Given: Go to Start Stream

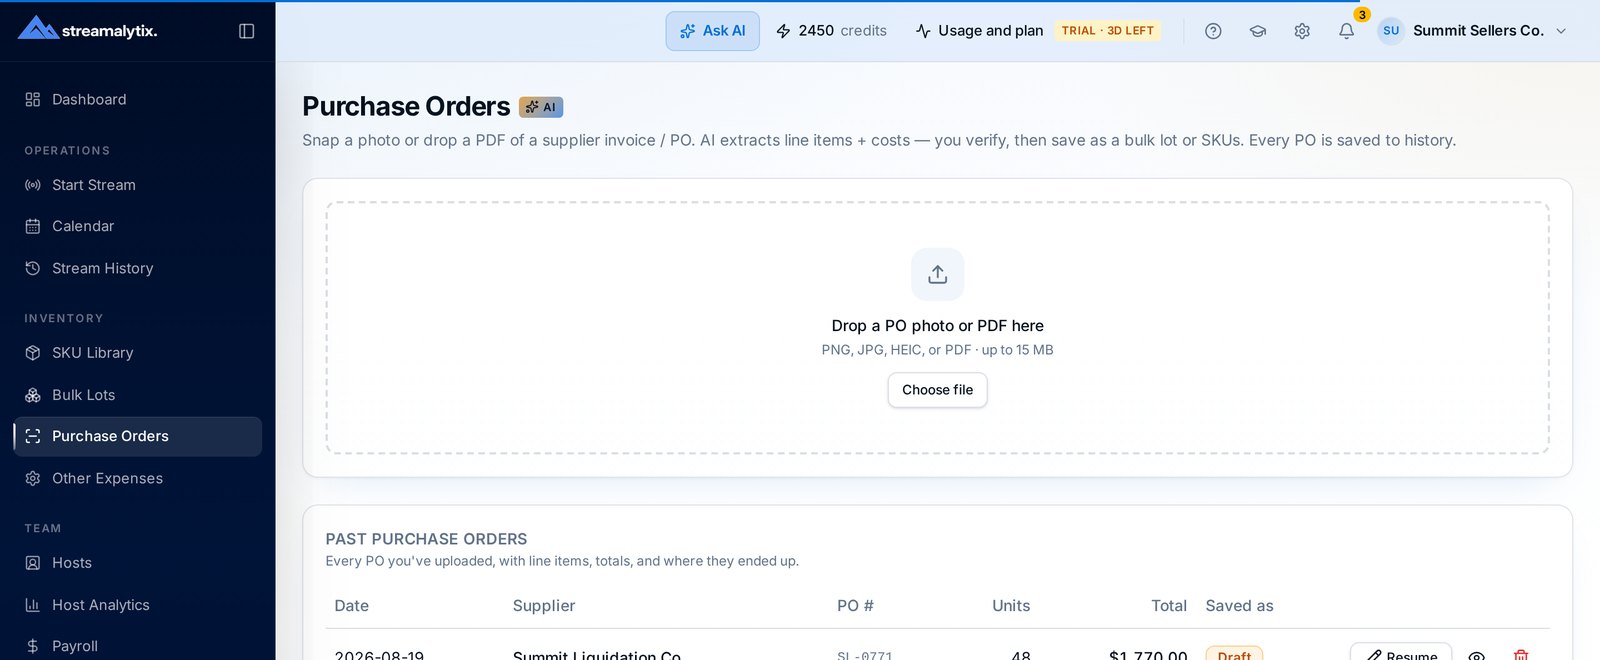Looking at the screenshot, I should coord(137,185).
